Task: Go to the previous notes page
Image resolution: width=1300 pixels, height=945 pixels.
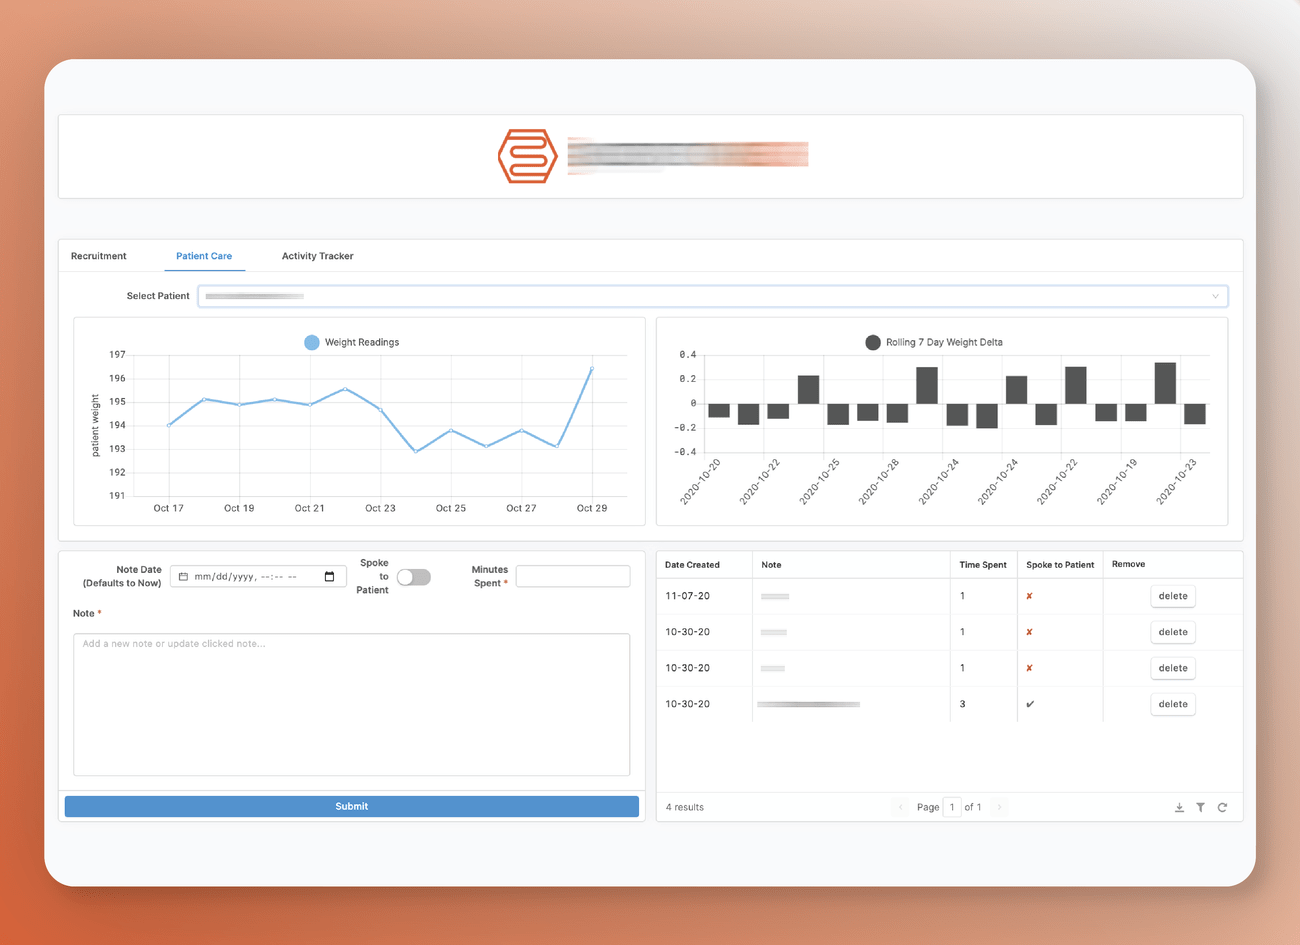Action: pyautogui.click(x=900, y=807)
